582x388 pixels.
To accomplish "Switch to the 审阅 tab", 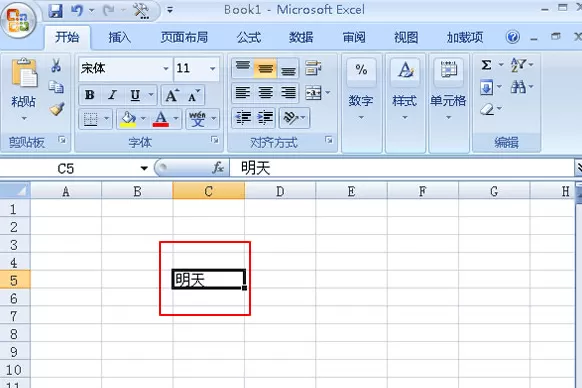I will pyautogui.click(x=354, y=37).
